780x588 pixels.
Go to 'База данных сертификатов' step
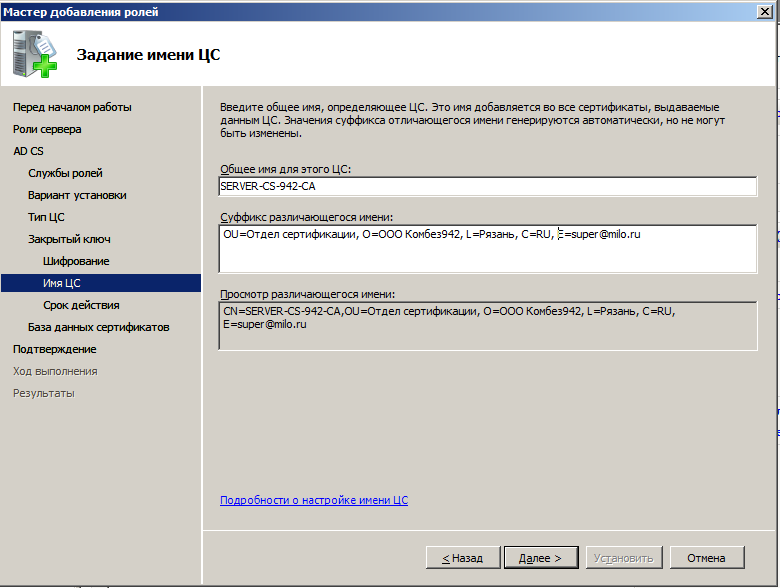pyautogui.click(x=98, y=327)
